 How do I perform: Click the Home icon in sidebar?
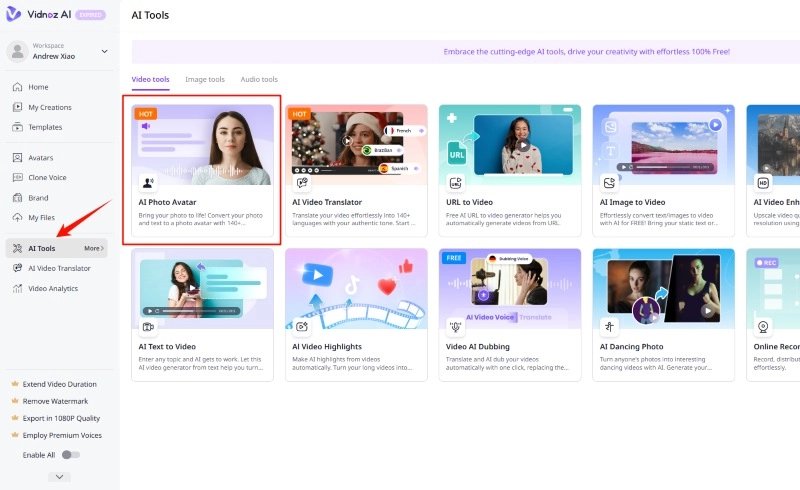pyautogui.click(x=18, y=87)
